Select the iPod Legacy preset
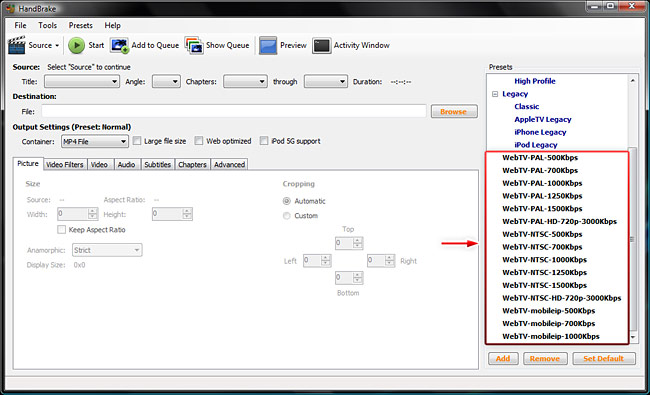Viewport: 650px width, 395px height. (536, 145)
